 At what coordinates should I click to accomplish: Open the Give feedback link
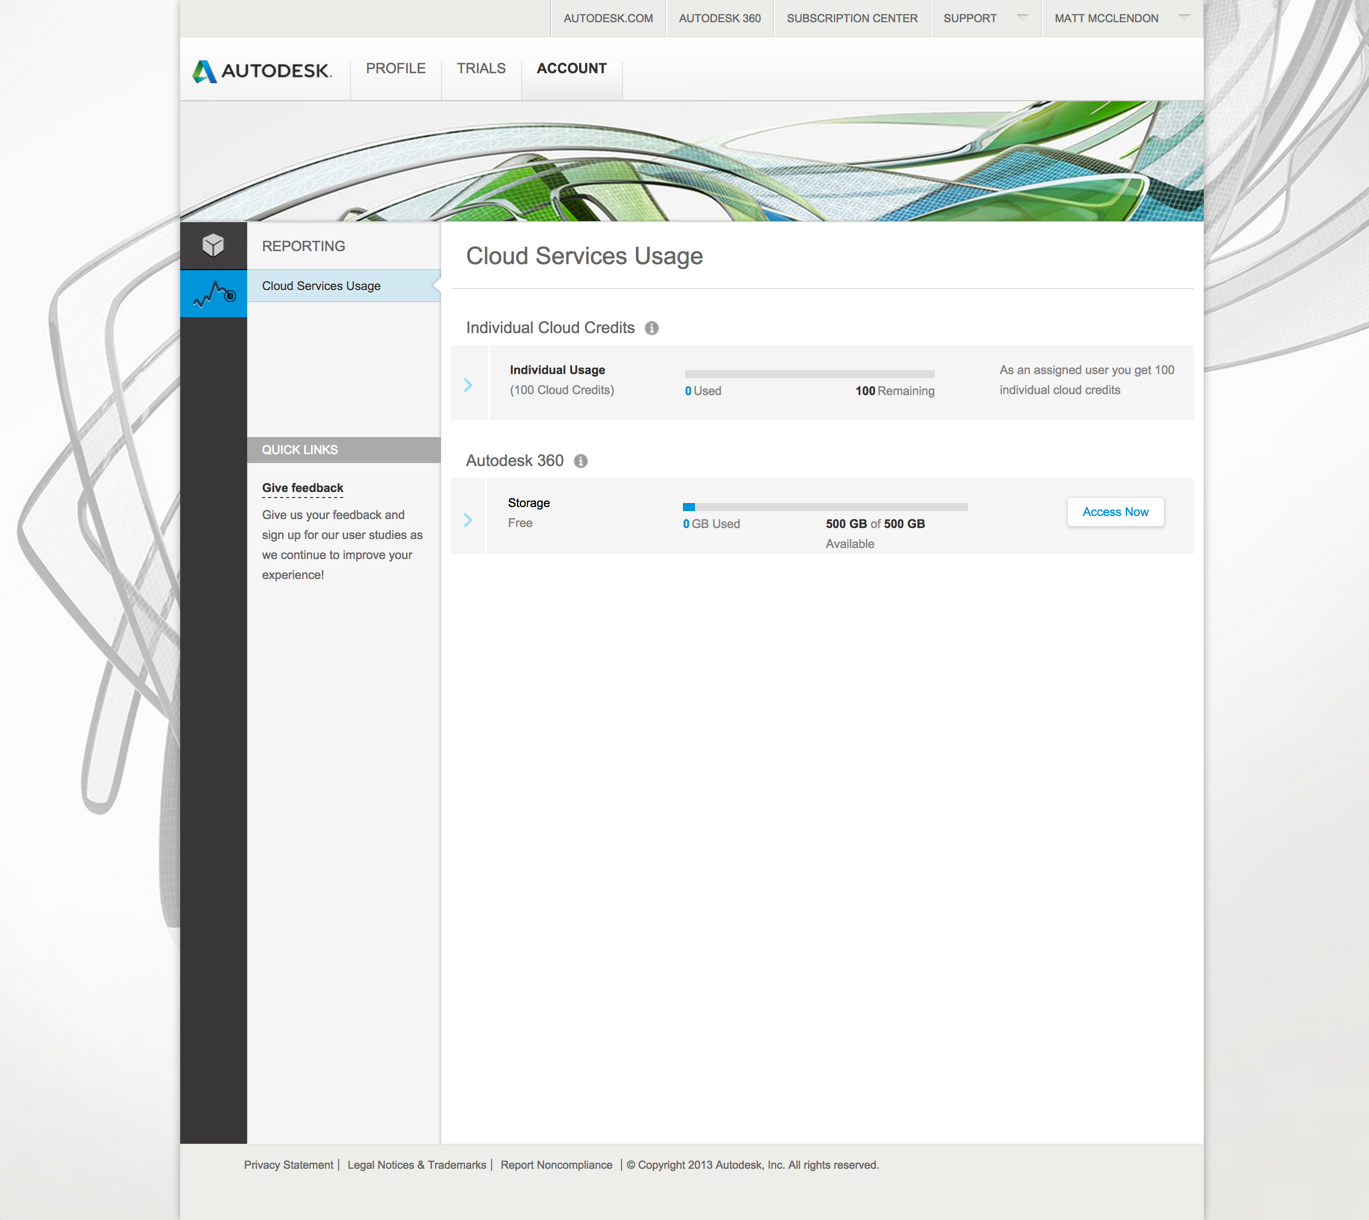pyautogui.click(x=303, y=488)
